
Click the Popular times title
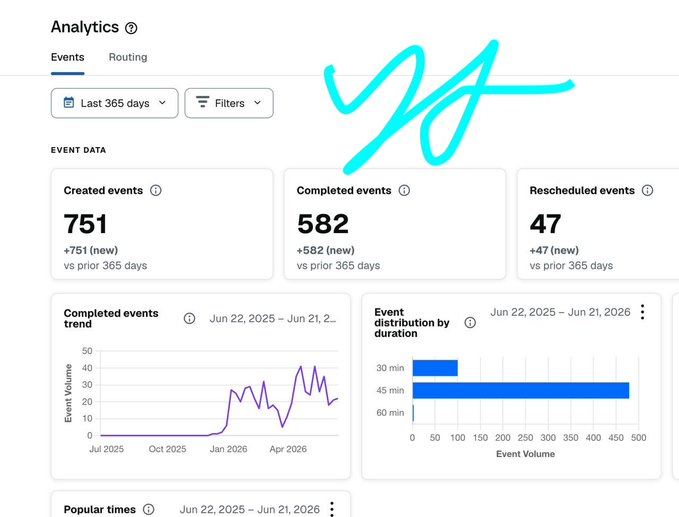coord(100,510)
